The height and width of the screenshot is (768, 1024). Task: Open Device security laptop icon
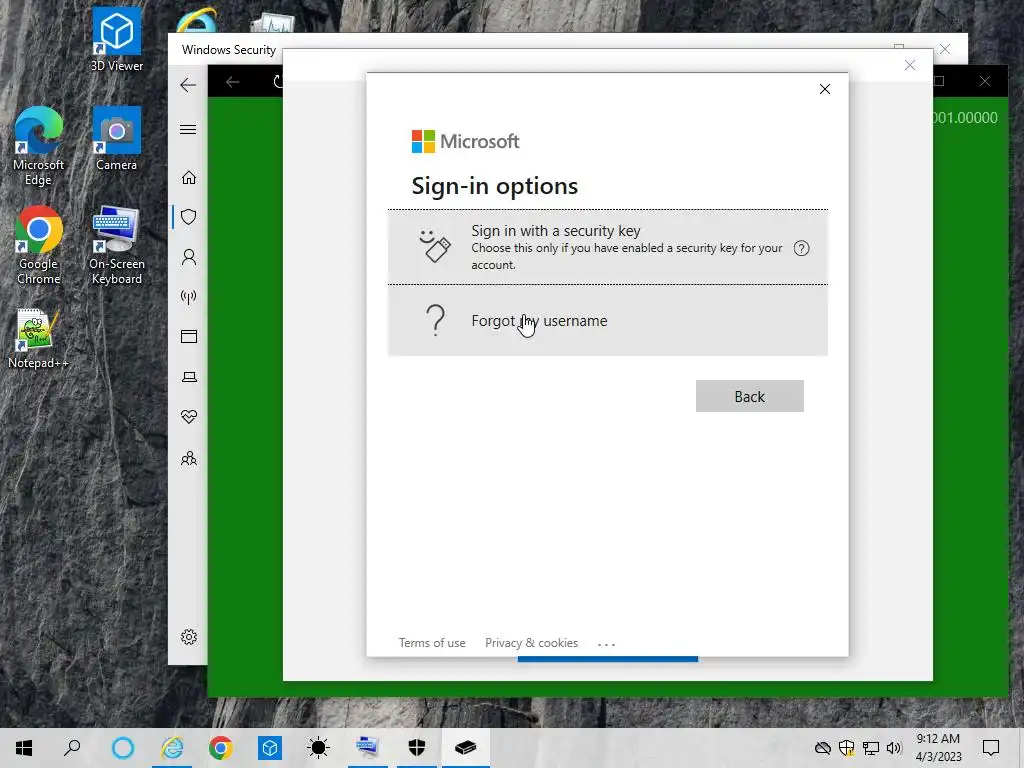[x=189, y=377]
